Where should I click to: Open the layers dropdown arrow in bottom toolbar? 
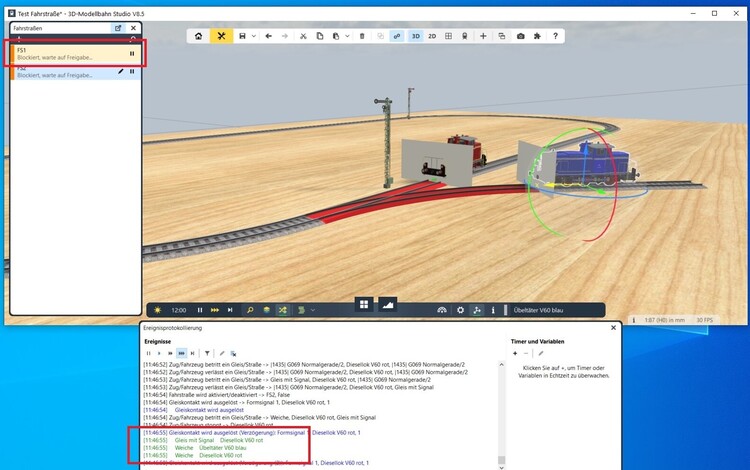314,310
